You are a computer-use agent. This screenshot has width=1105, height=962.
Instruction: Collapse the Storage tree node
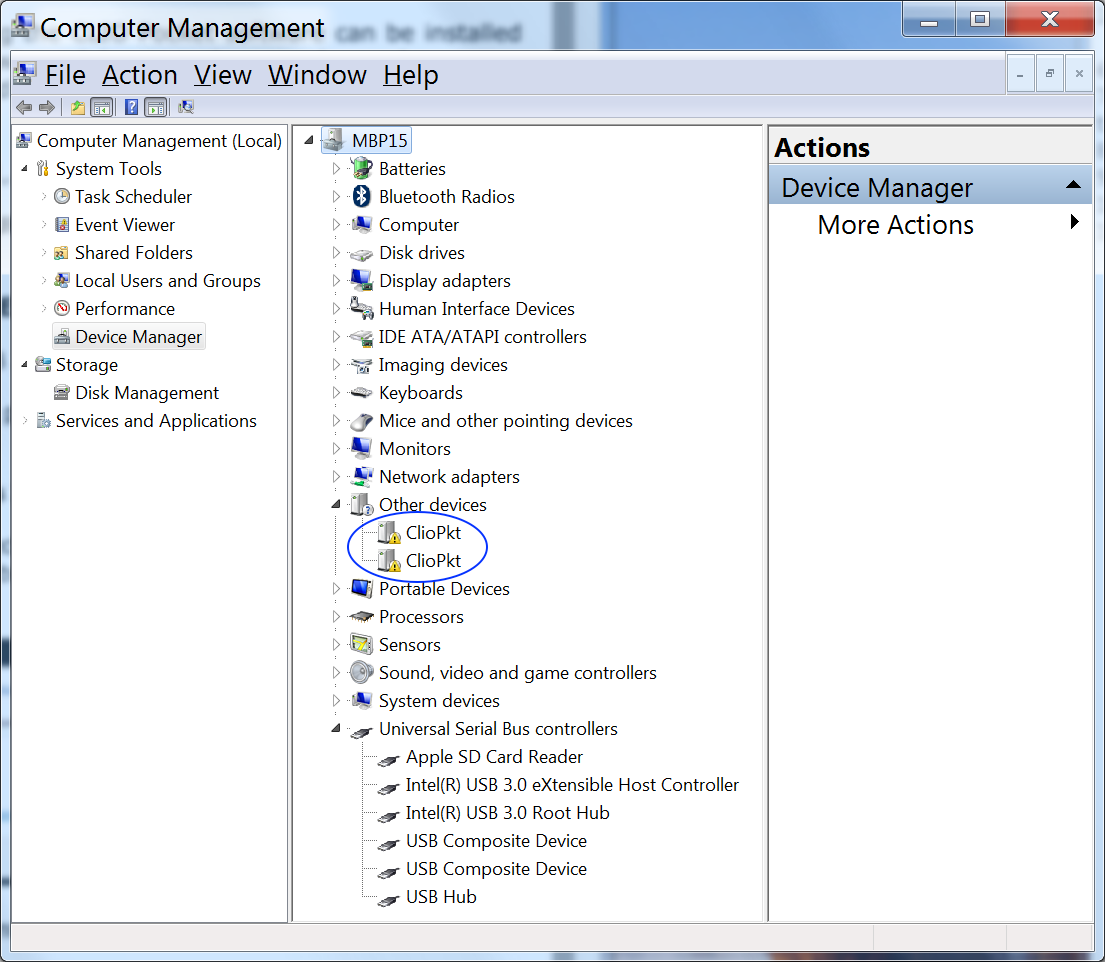(x=25, y=364)
